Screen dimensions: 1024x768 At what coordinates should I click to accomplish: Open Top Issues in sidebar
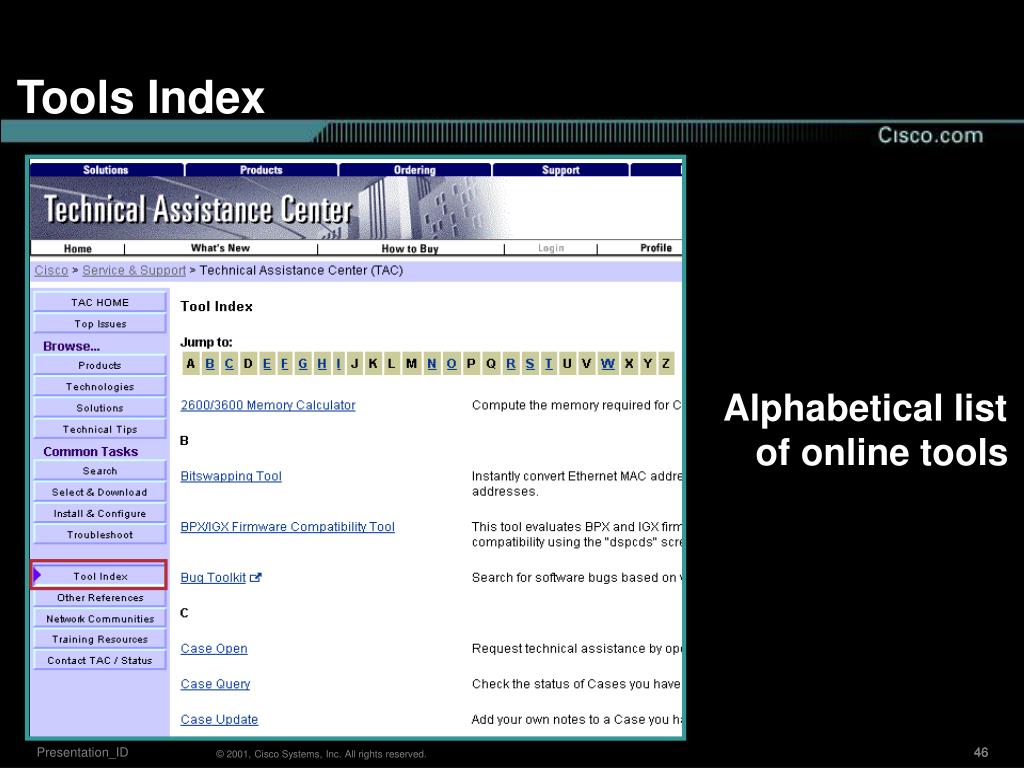coord(100,324)
